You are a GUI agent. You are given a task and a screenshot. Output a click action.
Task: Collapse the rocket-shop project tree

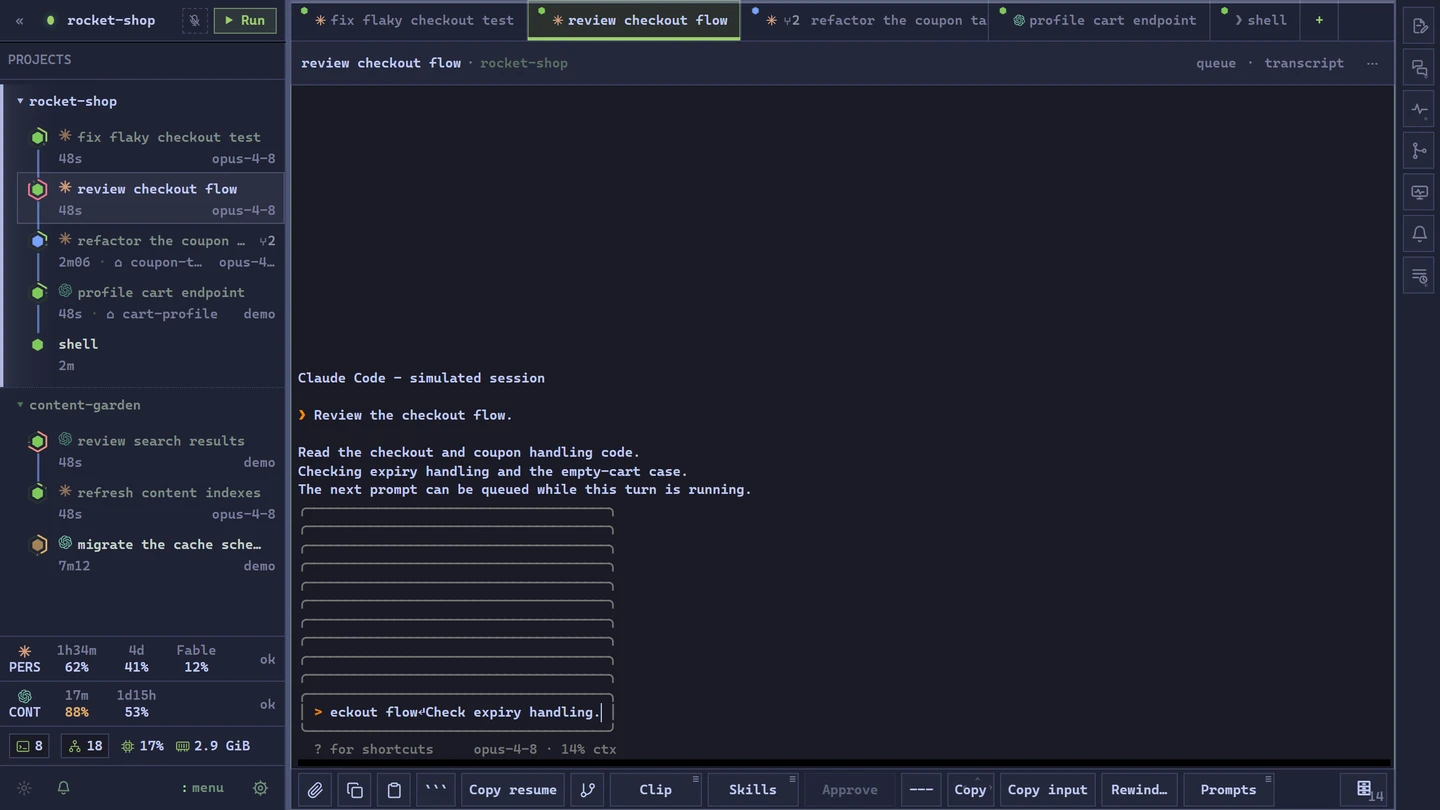[x=20, y=101]
